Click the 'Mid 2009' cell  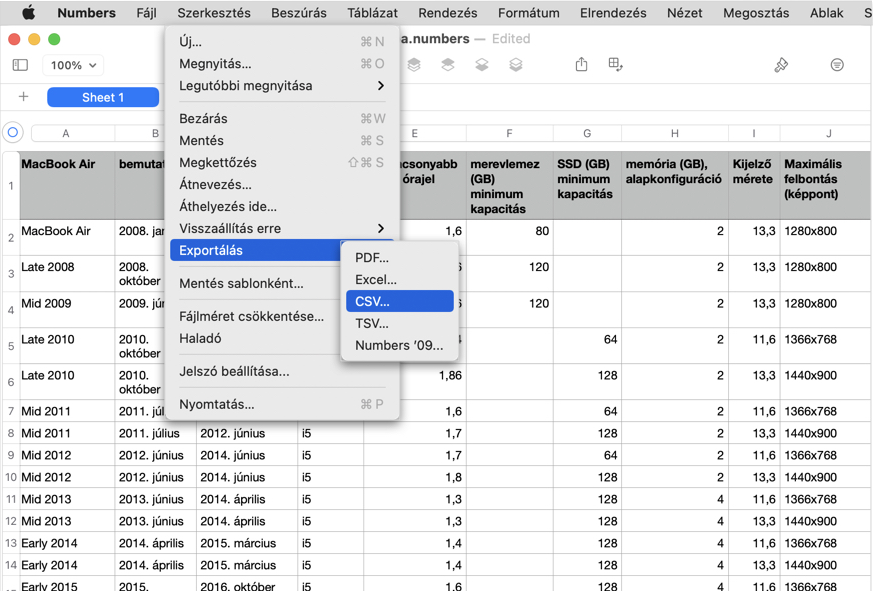coord(67,310)
